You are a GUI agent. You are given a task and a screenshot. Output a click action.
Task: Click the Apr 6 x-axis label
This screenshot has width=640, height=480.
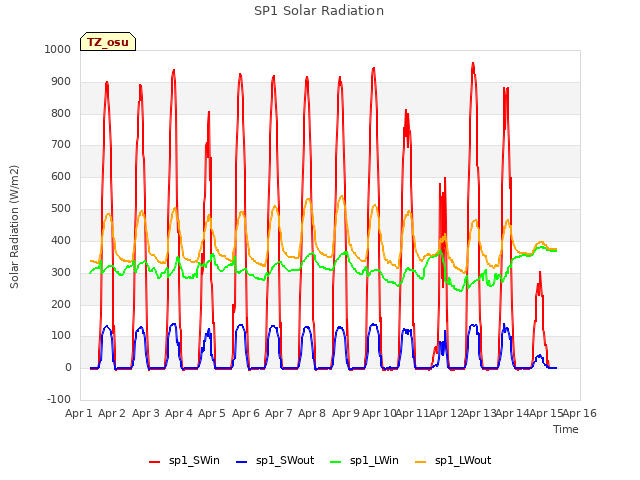click(246, 413)
